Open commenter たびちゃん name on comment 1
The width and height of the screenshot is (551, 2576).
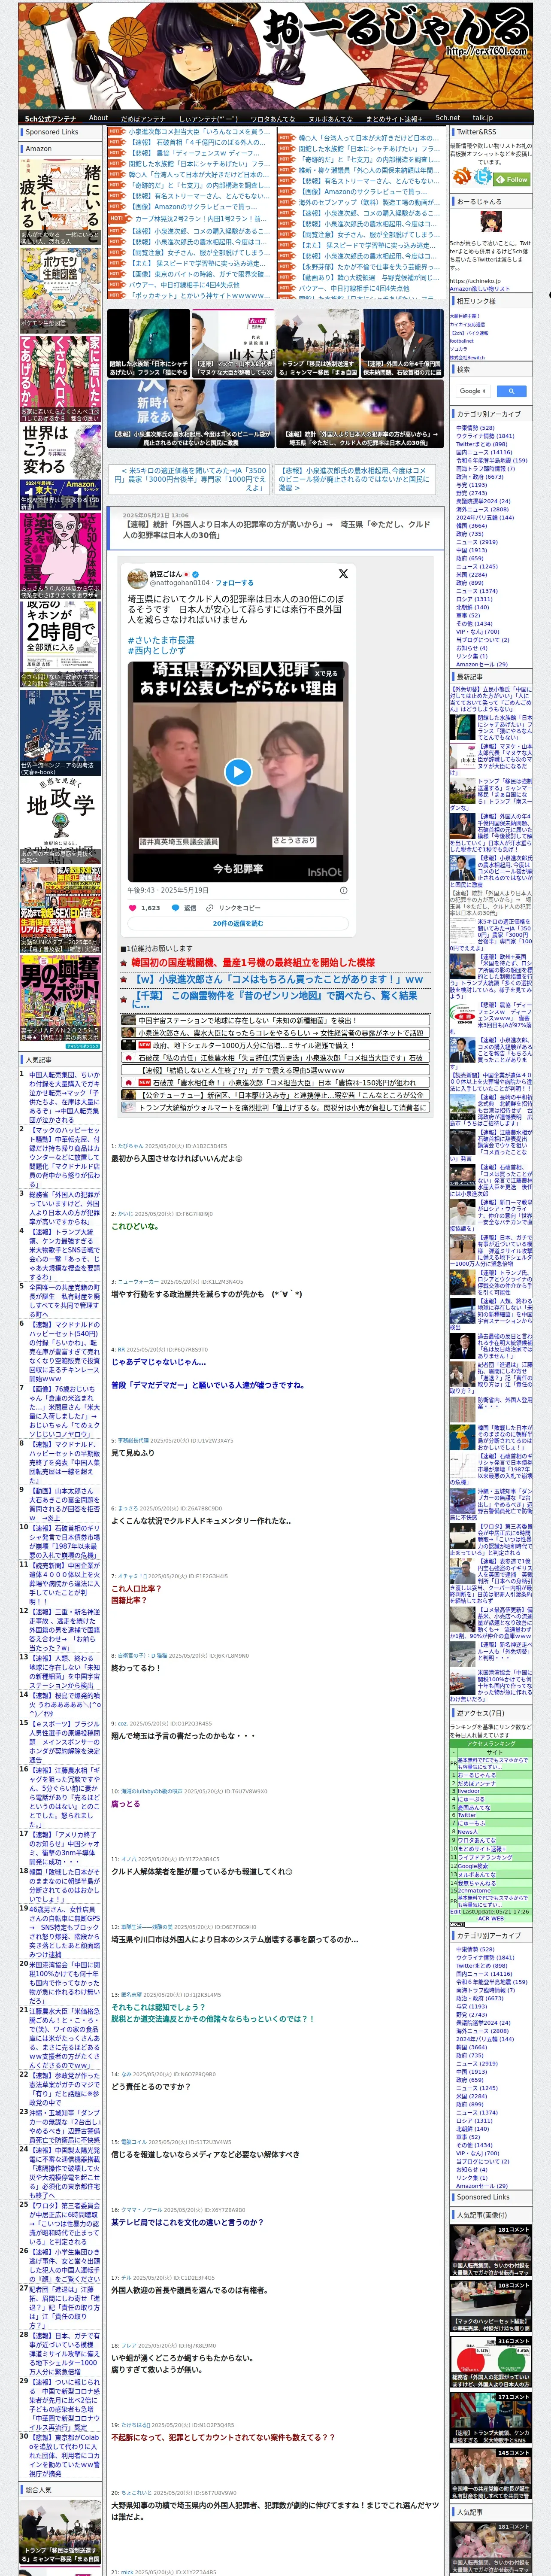point(130,1146)
